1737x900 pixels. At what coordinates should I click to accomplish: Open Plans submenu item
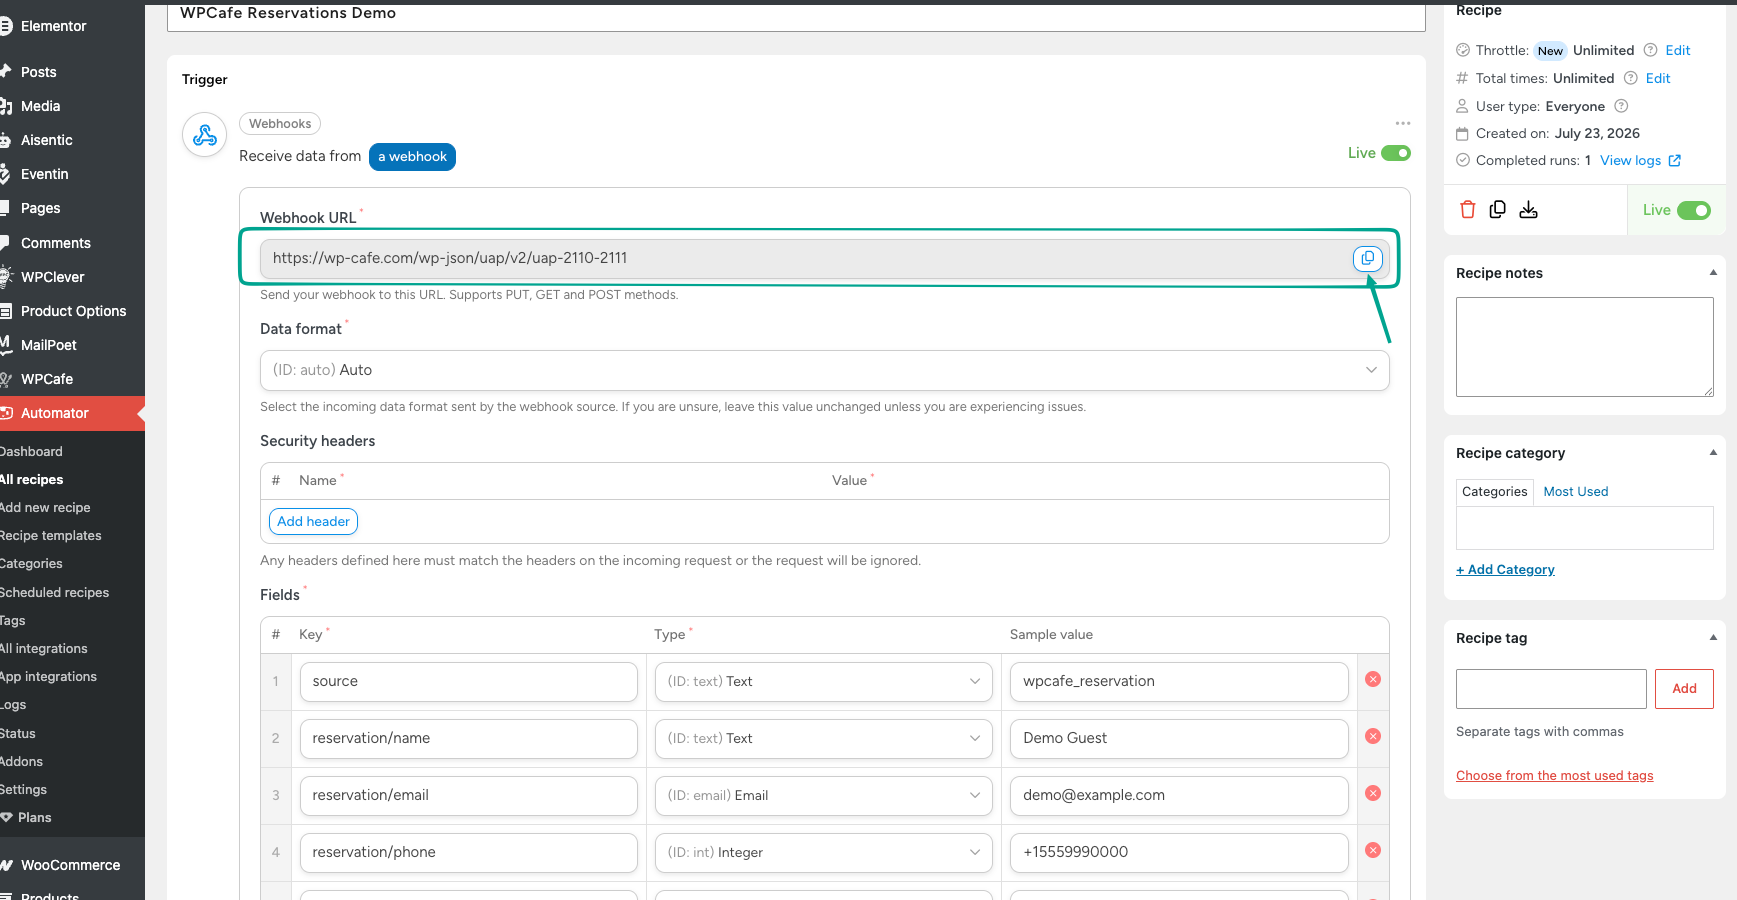(x=34, y=818)
